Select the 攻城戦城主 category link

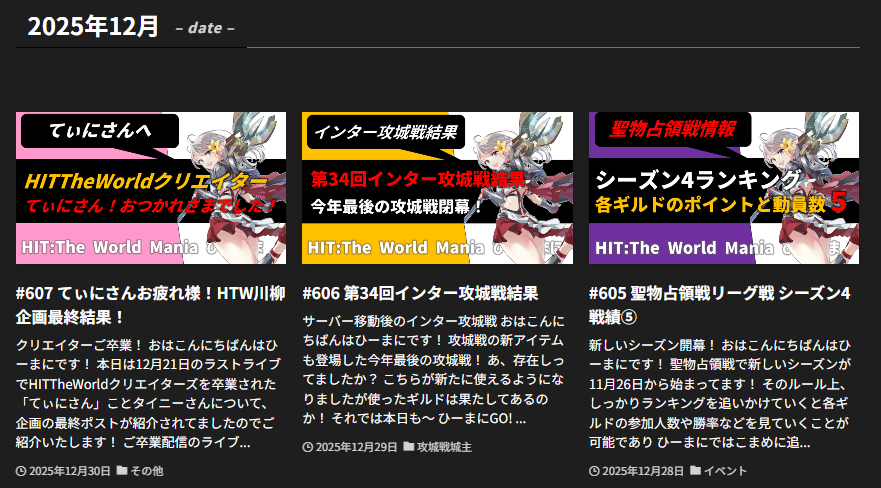(444, 447)
